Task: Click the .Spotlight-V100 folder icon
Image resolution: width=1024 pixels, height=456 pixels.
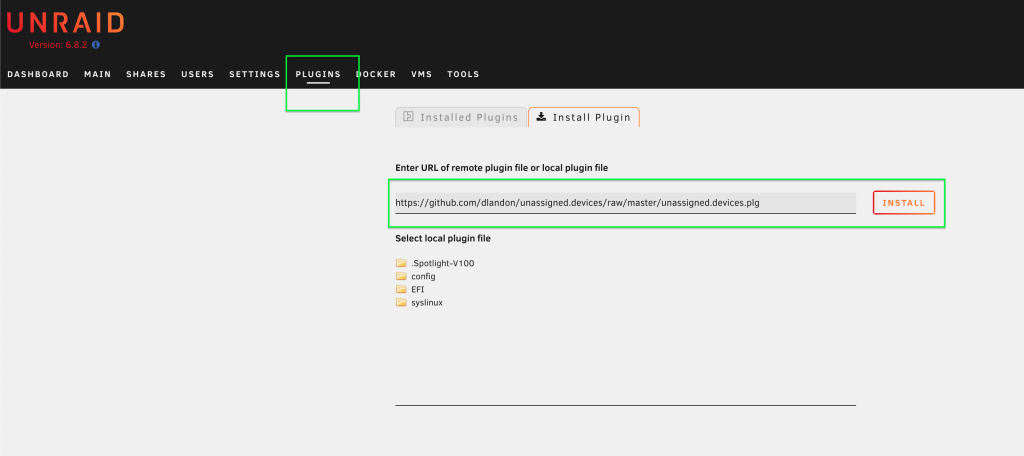Action: (x=401, y=263)
